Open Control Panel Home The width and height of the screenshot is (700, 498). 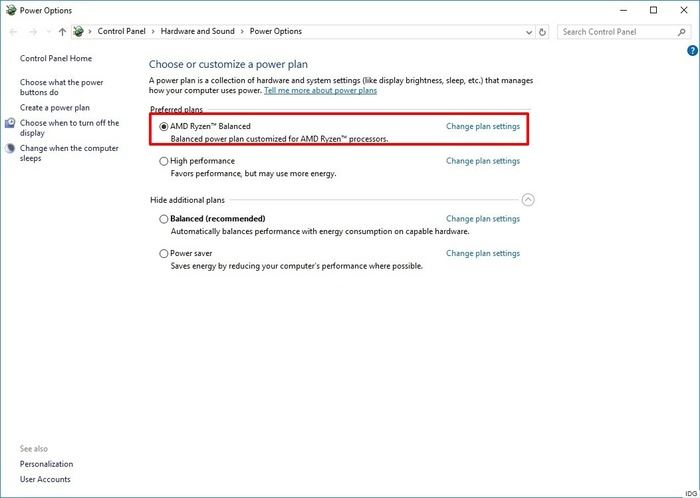click(x=56, y=58)
